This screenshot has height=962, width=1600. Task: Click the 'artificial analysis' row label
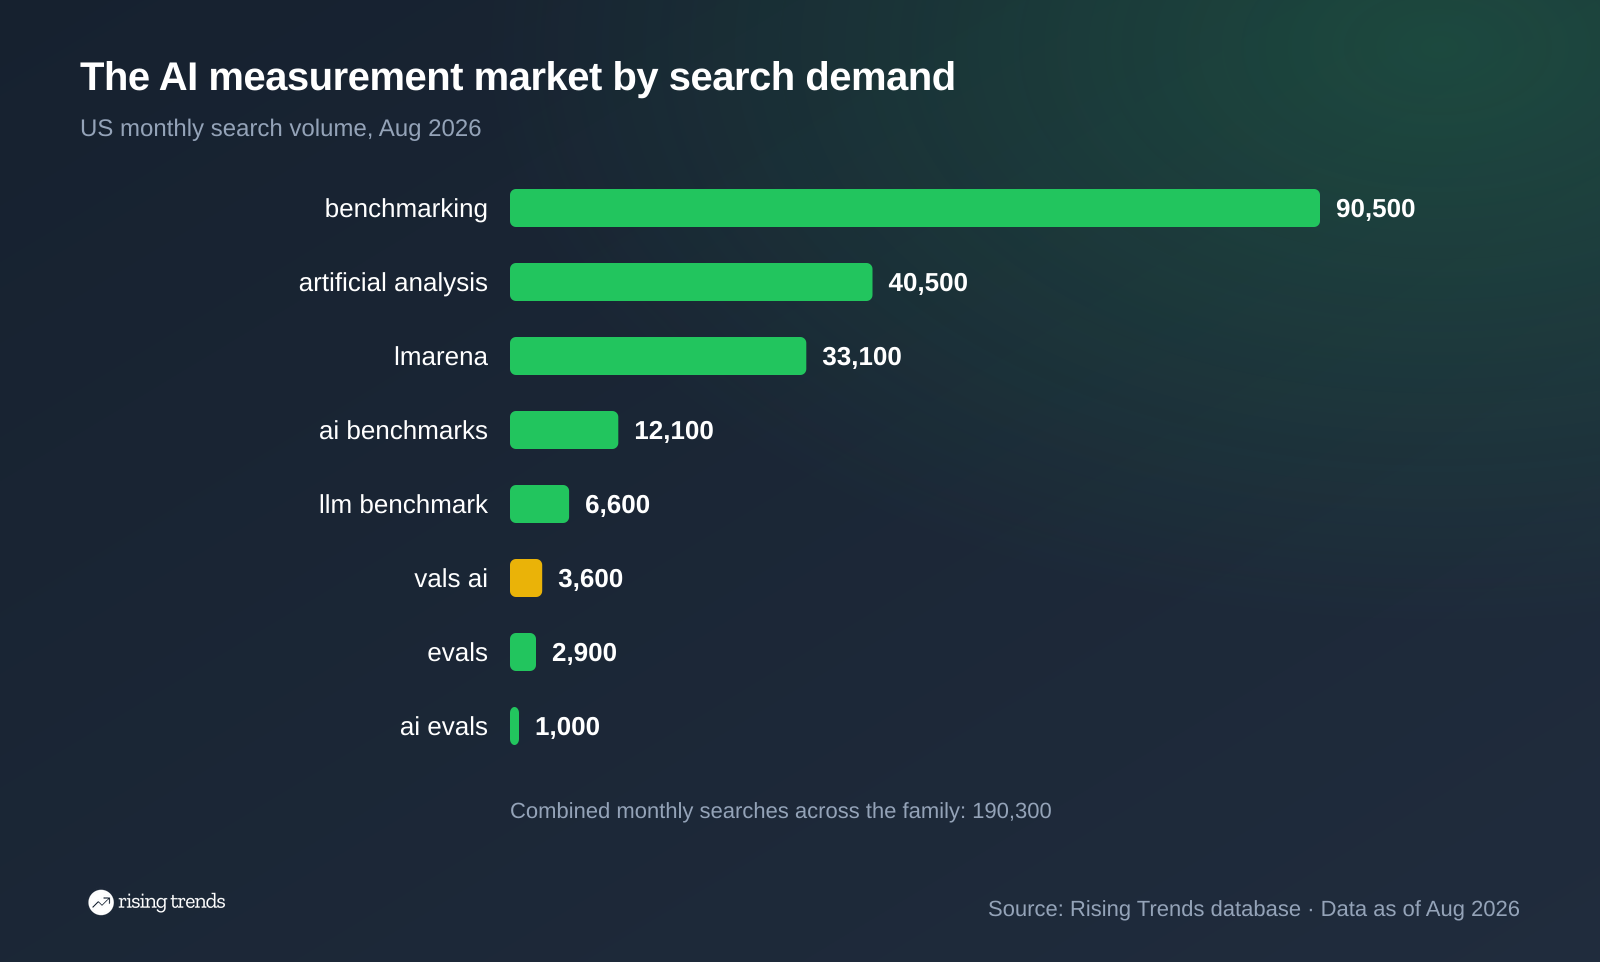coord(393,282)
